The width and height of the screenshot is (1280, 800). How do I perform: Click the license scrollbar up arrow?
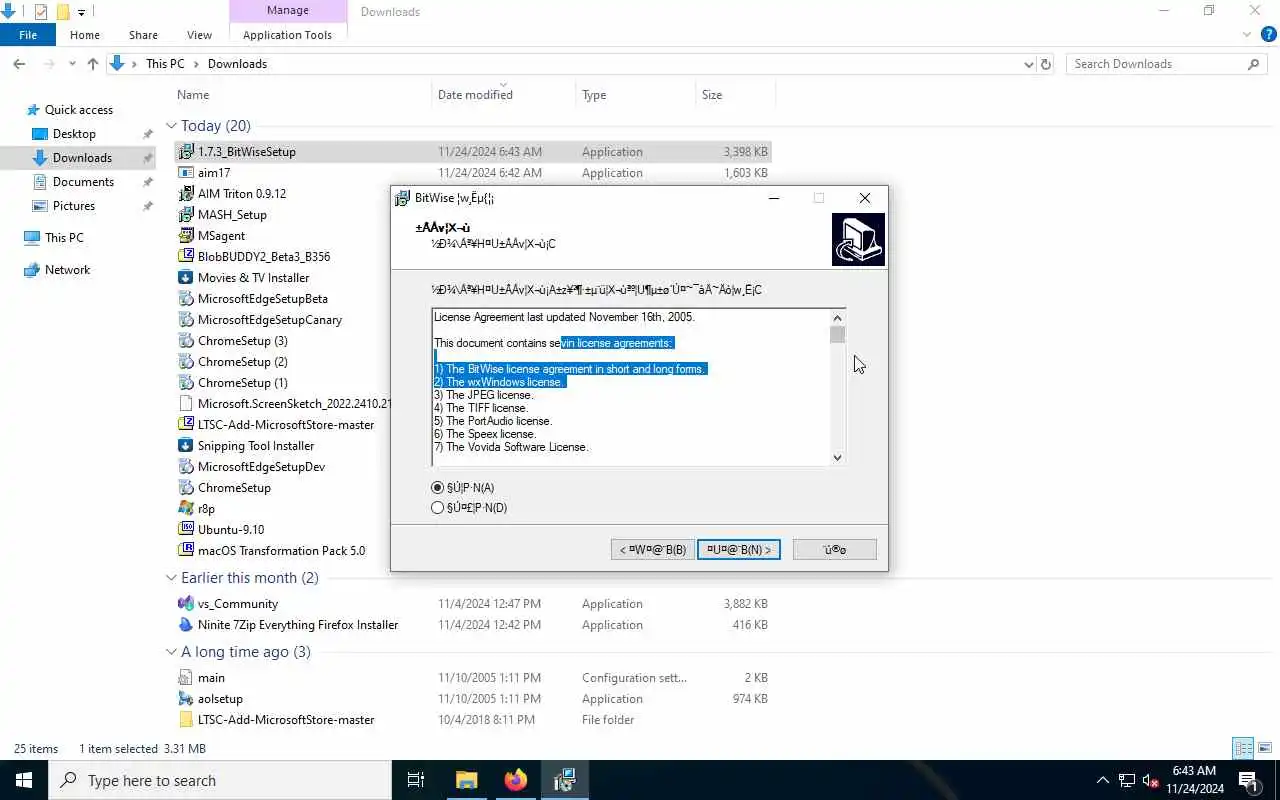coord(837,317)
